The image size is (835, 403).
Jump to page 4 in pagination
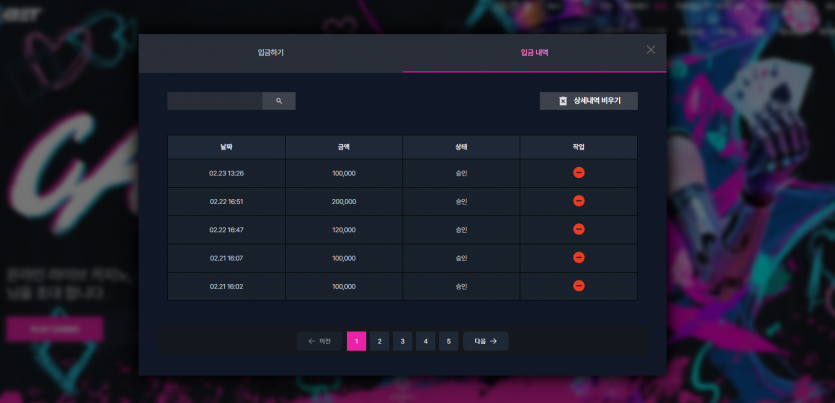click(425, 341)
